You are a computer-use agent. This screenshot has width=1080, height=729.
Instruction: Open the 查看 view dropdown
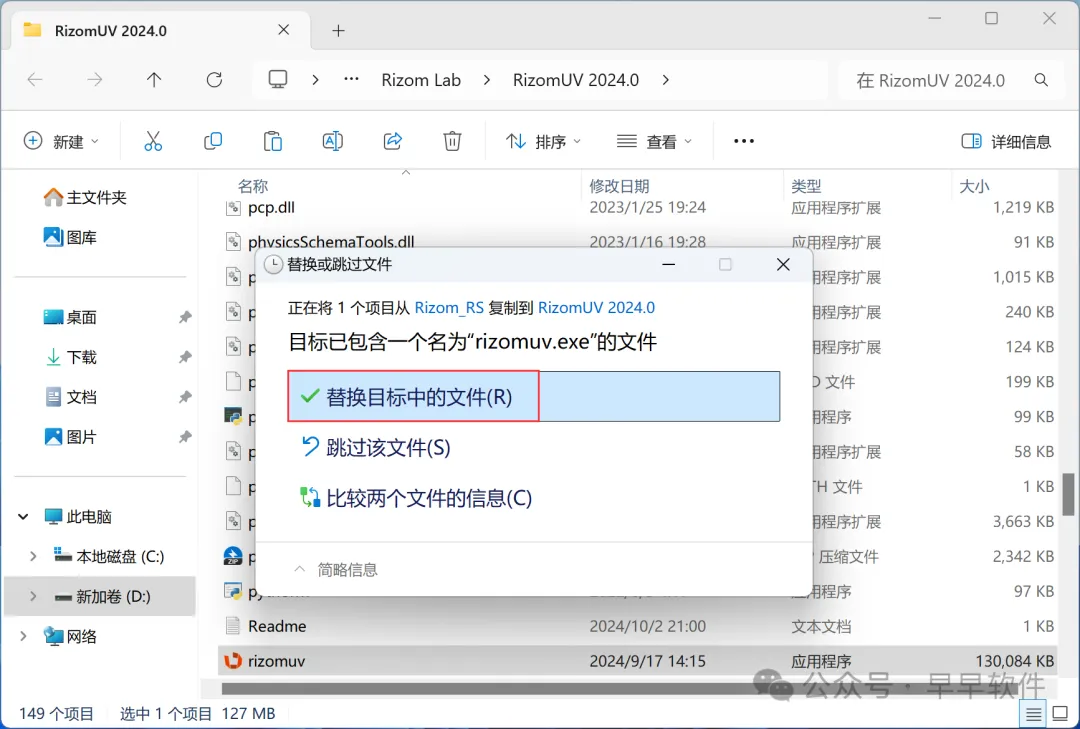click(654, 141)
